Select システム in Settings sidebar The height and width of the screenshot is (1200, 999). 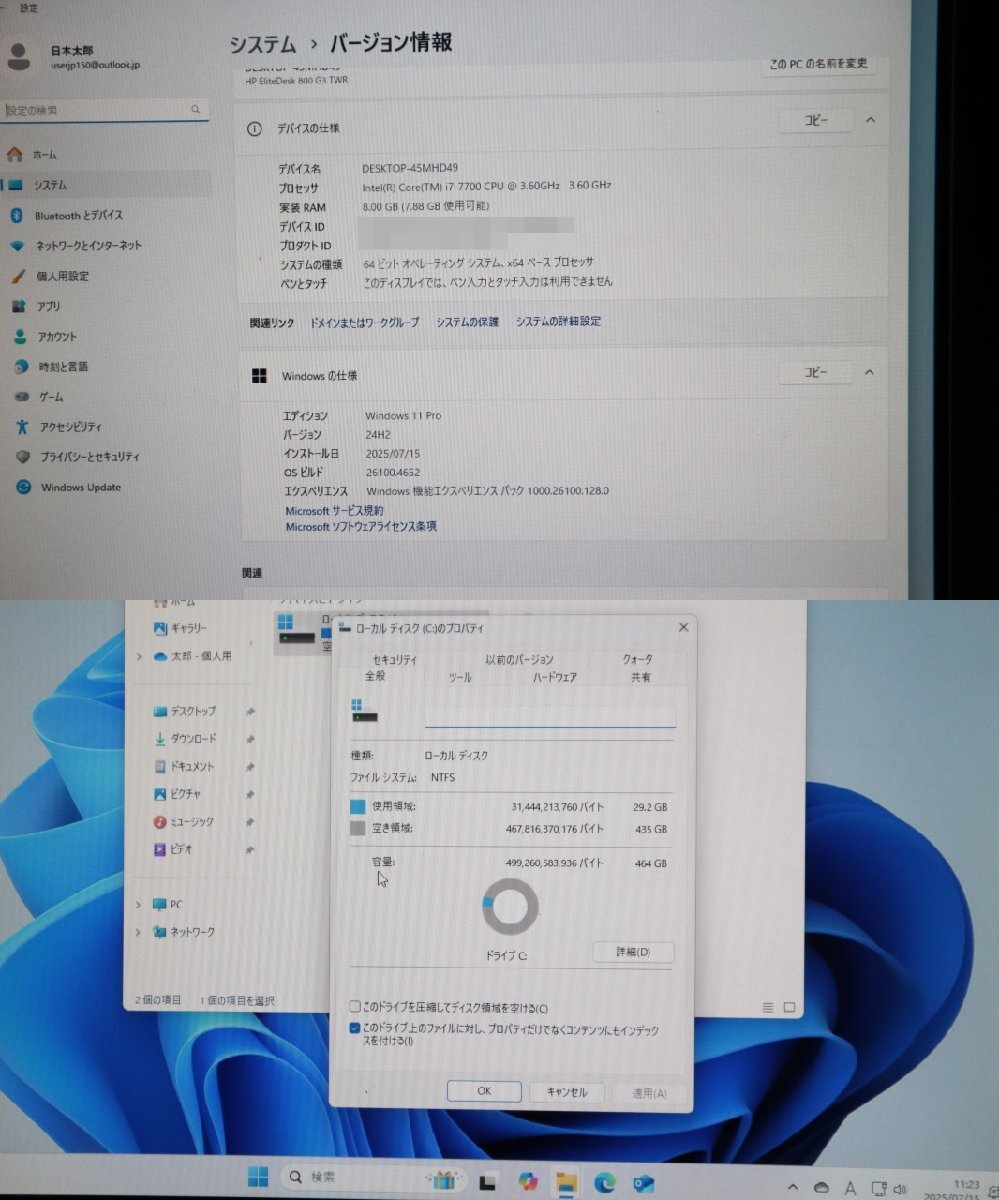[105, 185]
